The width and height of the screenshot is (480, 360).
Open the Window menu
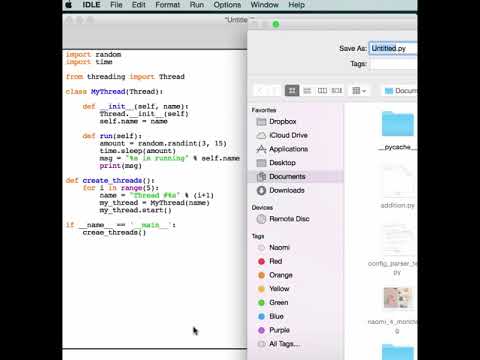pyautogui.click(x=265, y=5)
